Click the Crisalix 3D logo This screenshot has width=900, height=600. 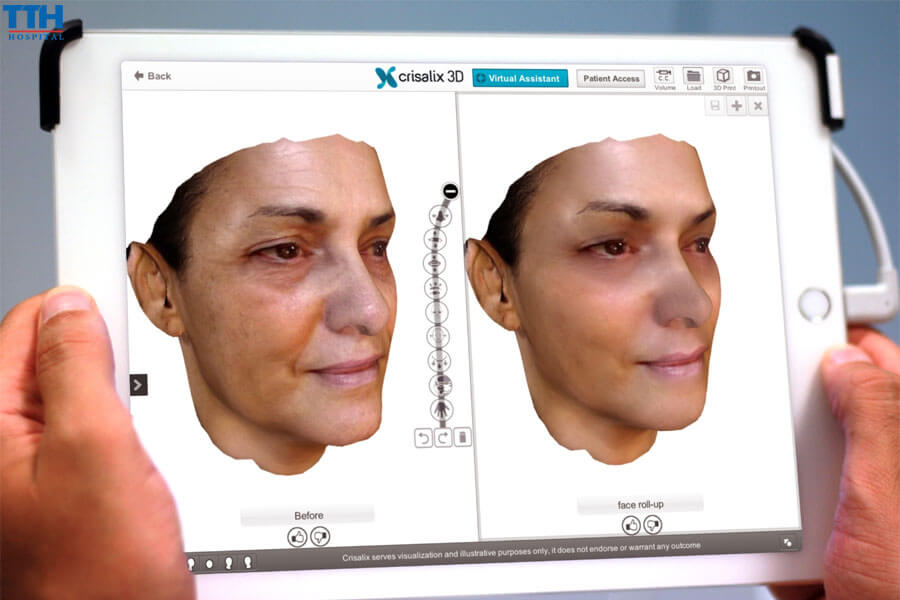pyautogui.click(x=419, y=77)
